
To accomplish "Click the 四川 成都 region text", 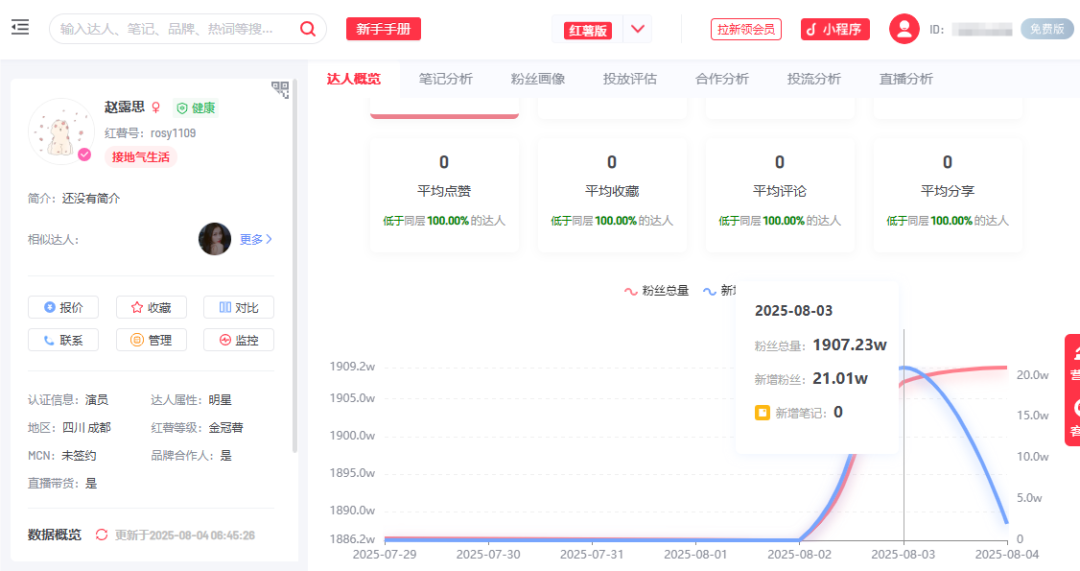I will point(86,427).
